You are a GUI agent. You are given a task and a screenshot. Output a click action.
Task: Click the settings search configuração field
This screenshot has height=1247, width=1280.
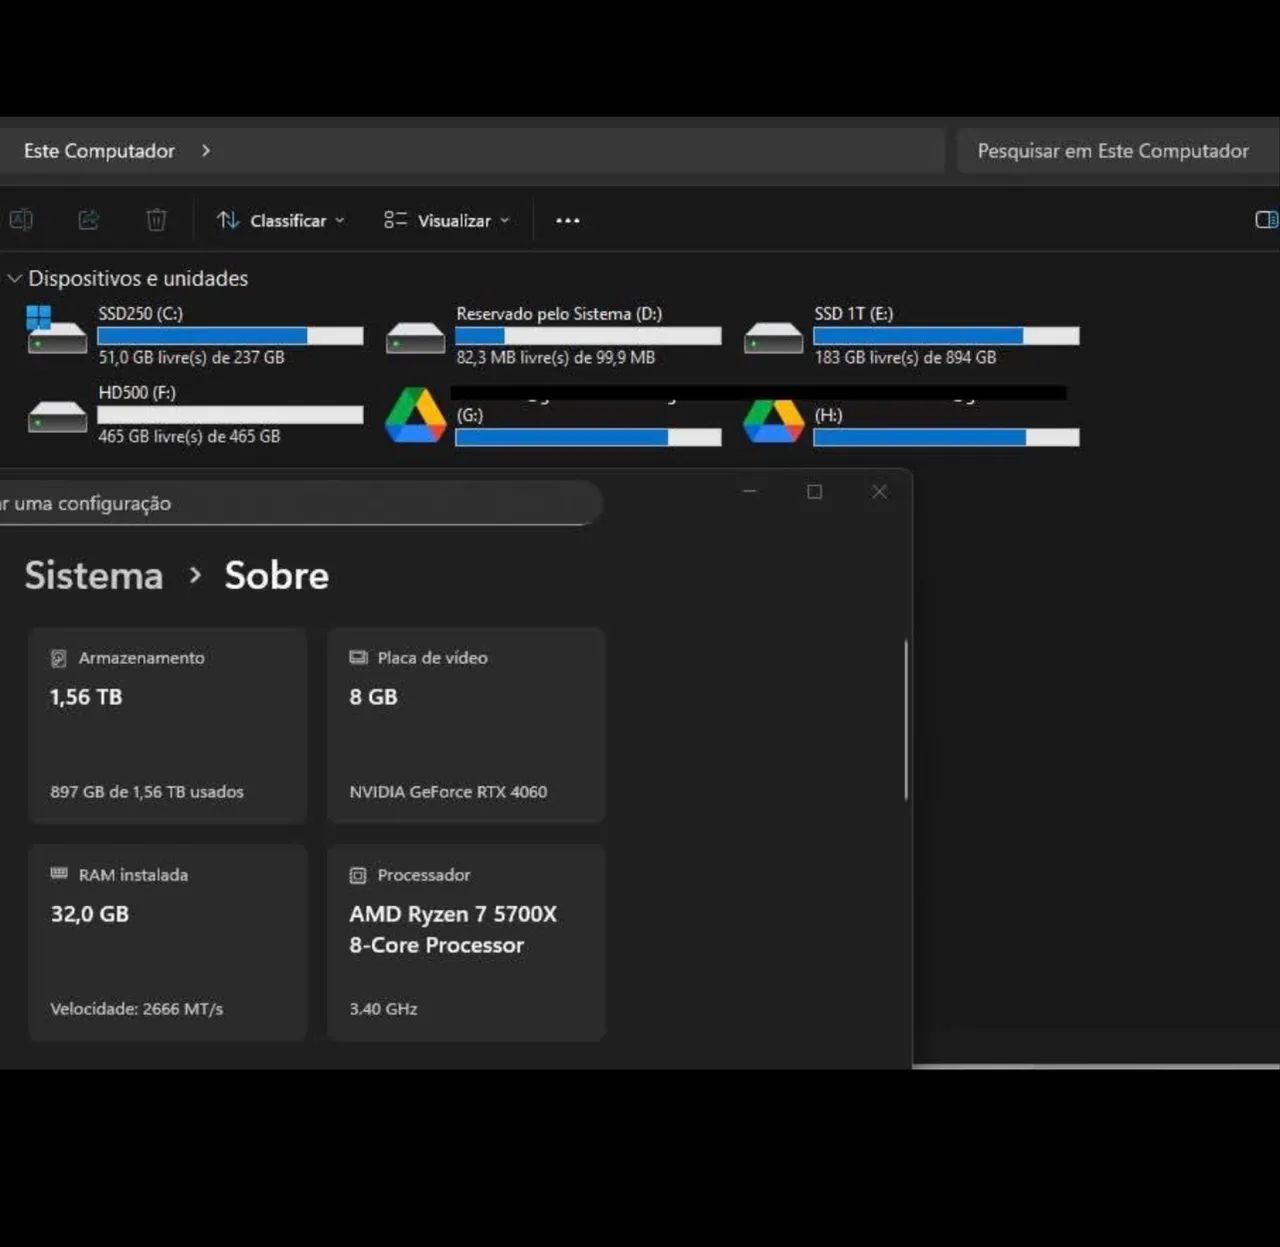coord(300,503)
